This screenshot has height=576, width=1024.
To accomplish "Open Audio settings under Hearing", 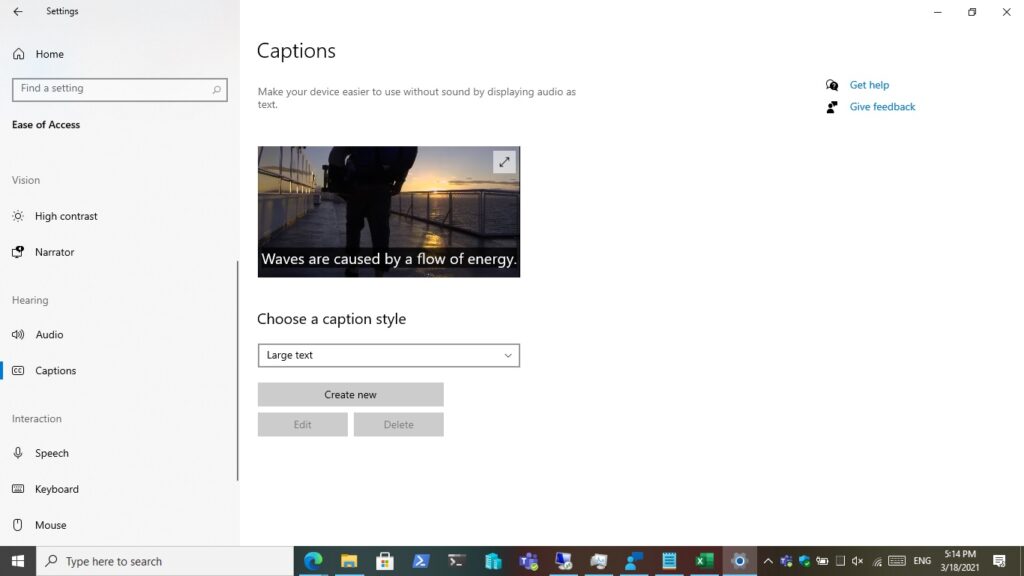I will (x=50, y=334).
